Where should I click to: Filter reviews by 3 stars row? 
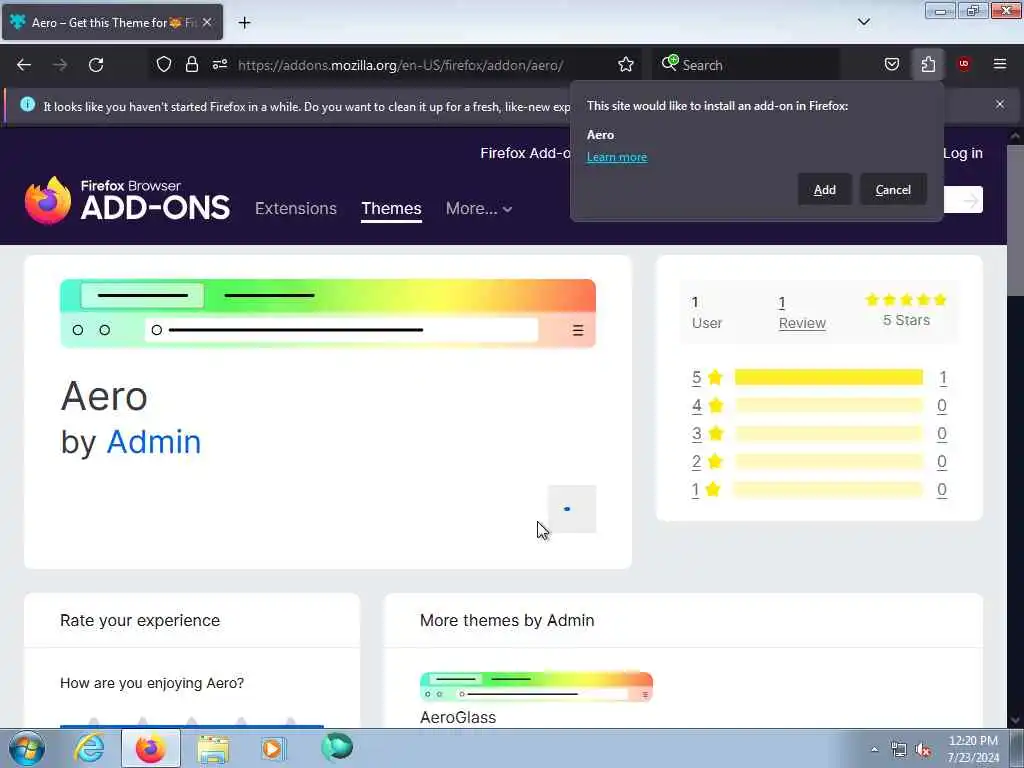819,434
